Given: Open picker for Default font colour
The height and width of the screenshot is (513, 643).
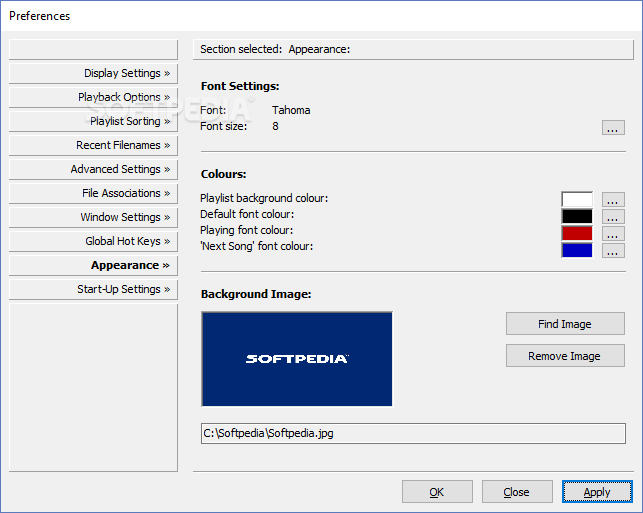Looking at the screenshot, I should coord(613,217).
